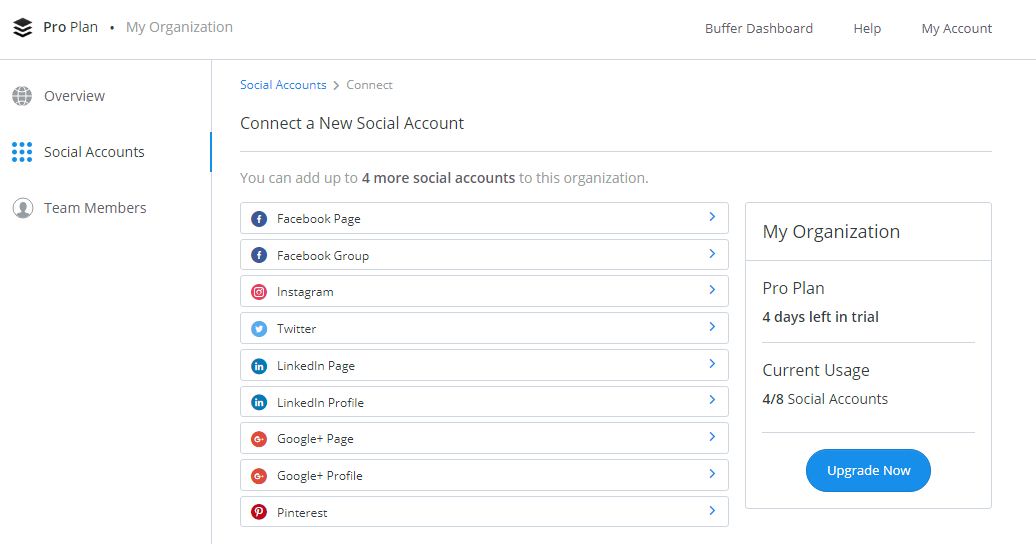Connect a Facebook Group account
1036x544 pixels.
tap(484, 254)
